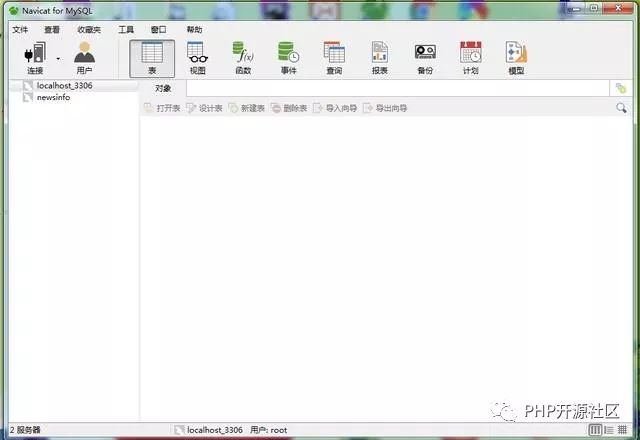The image size is (640, 440).
Task: Open the Connection dropdown arrow
Action: pos(58,59)
